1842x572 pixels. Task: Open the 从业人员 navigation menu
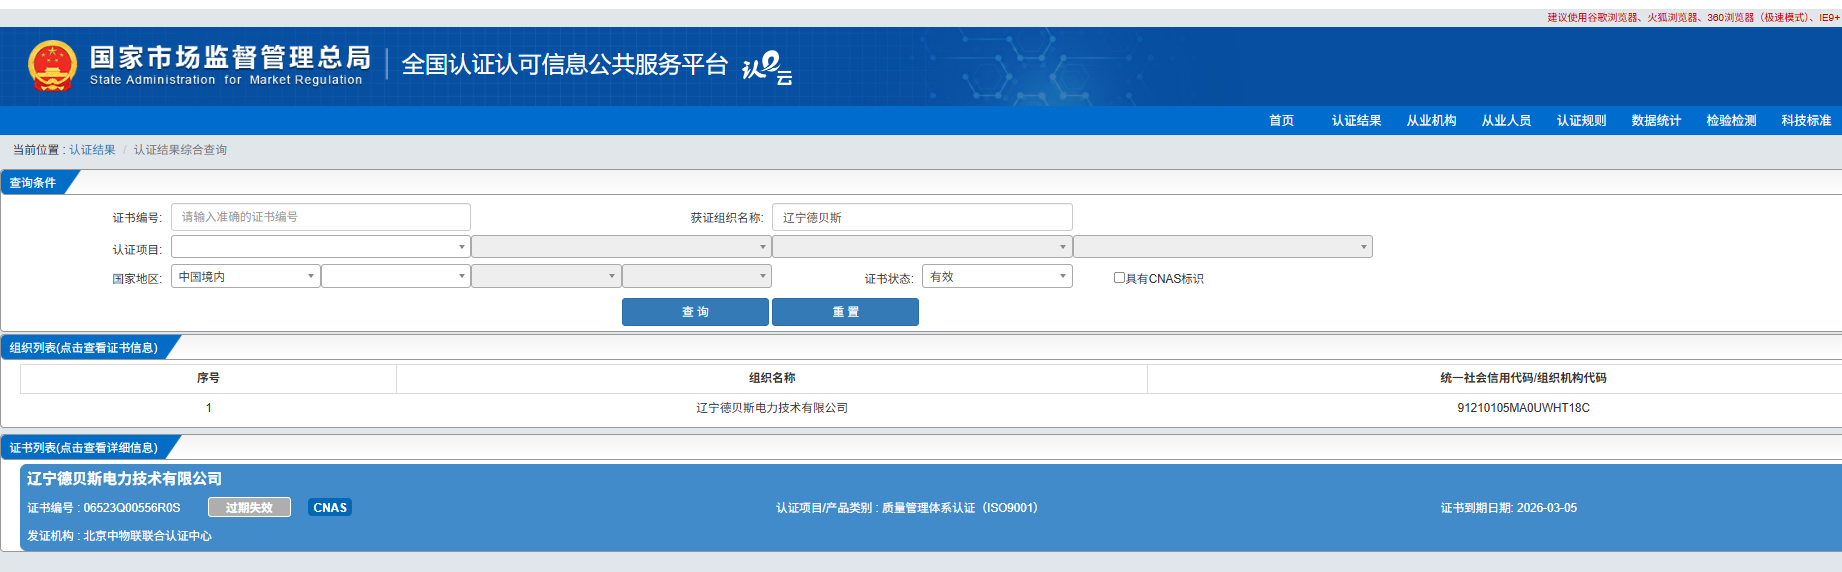[1506, 120]
